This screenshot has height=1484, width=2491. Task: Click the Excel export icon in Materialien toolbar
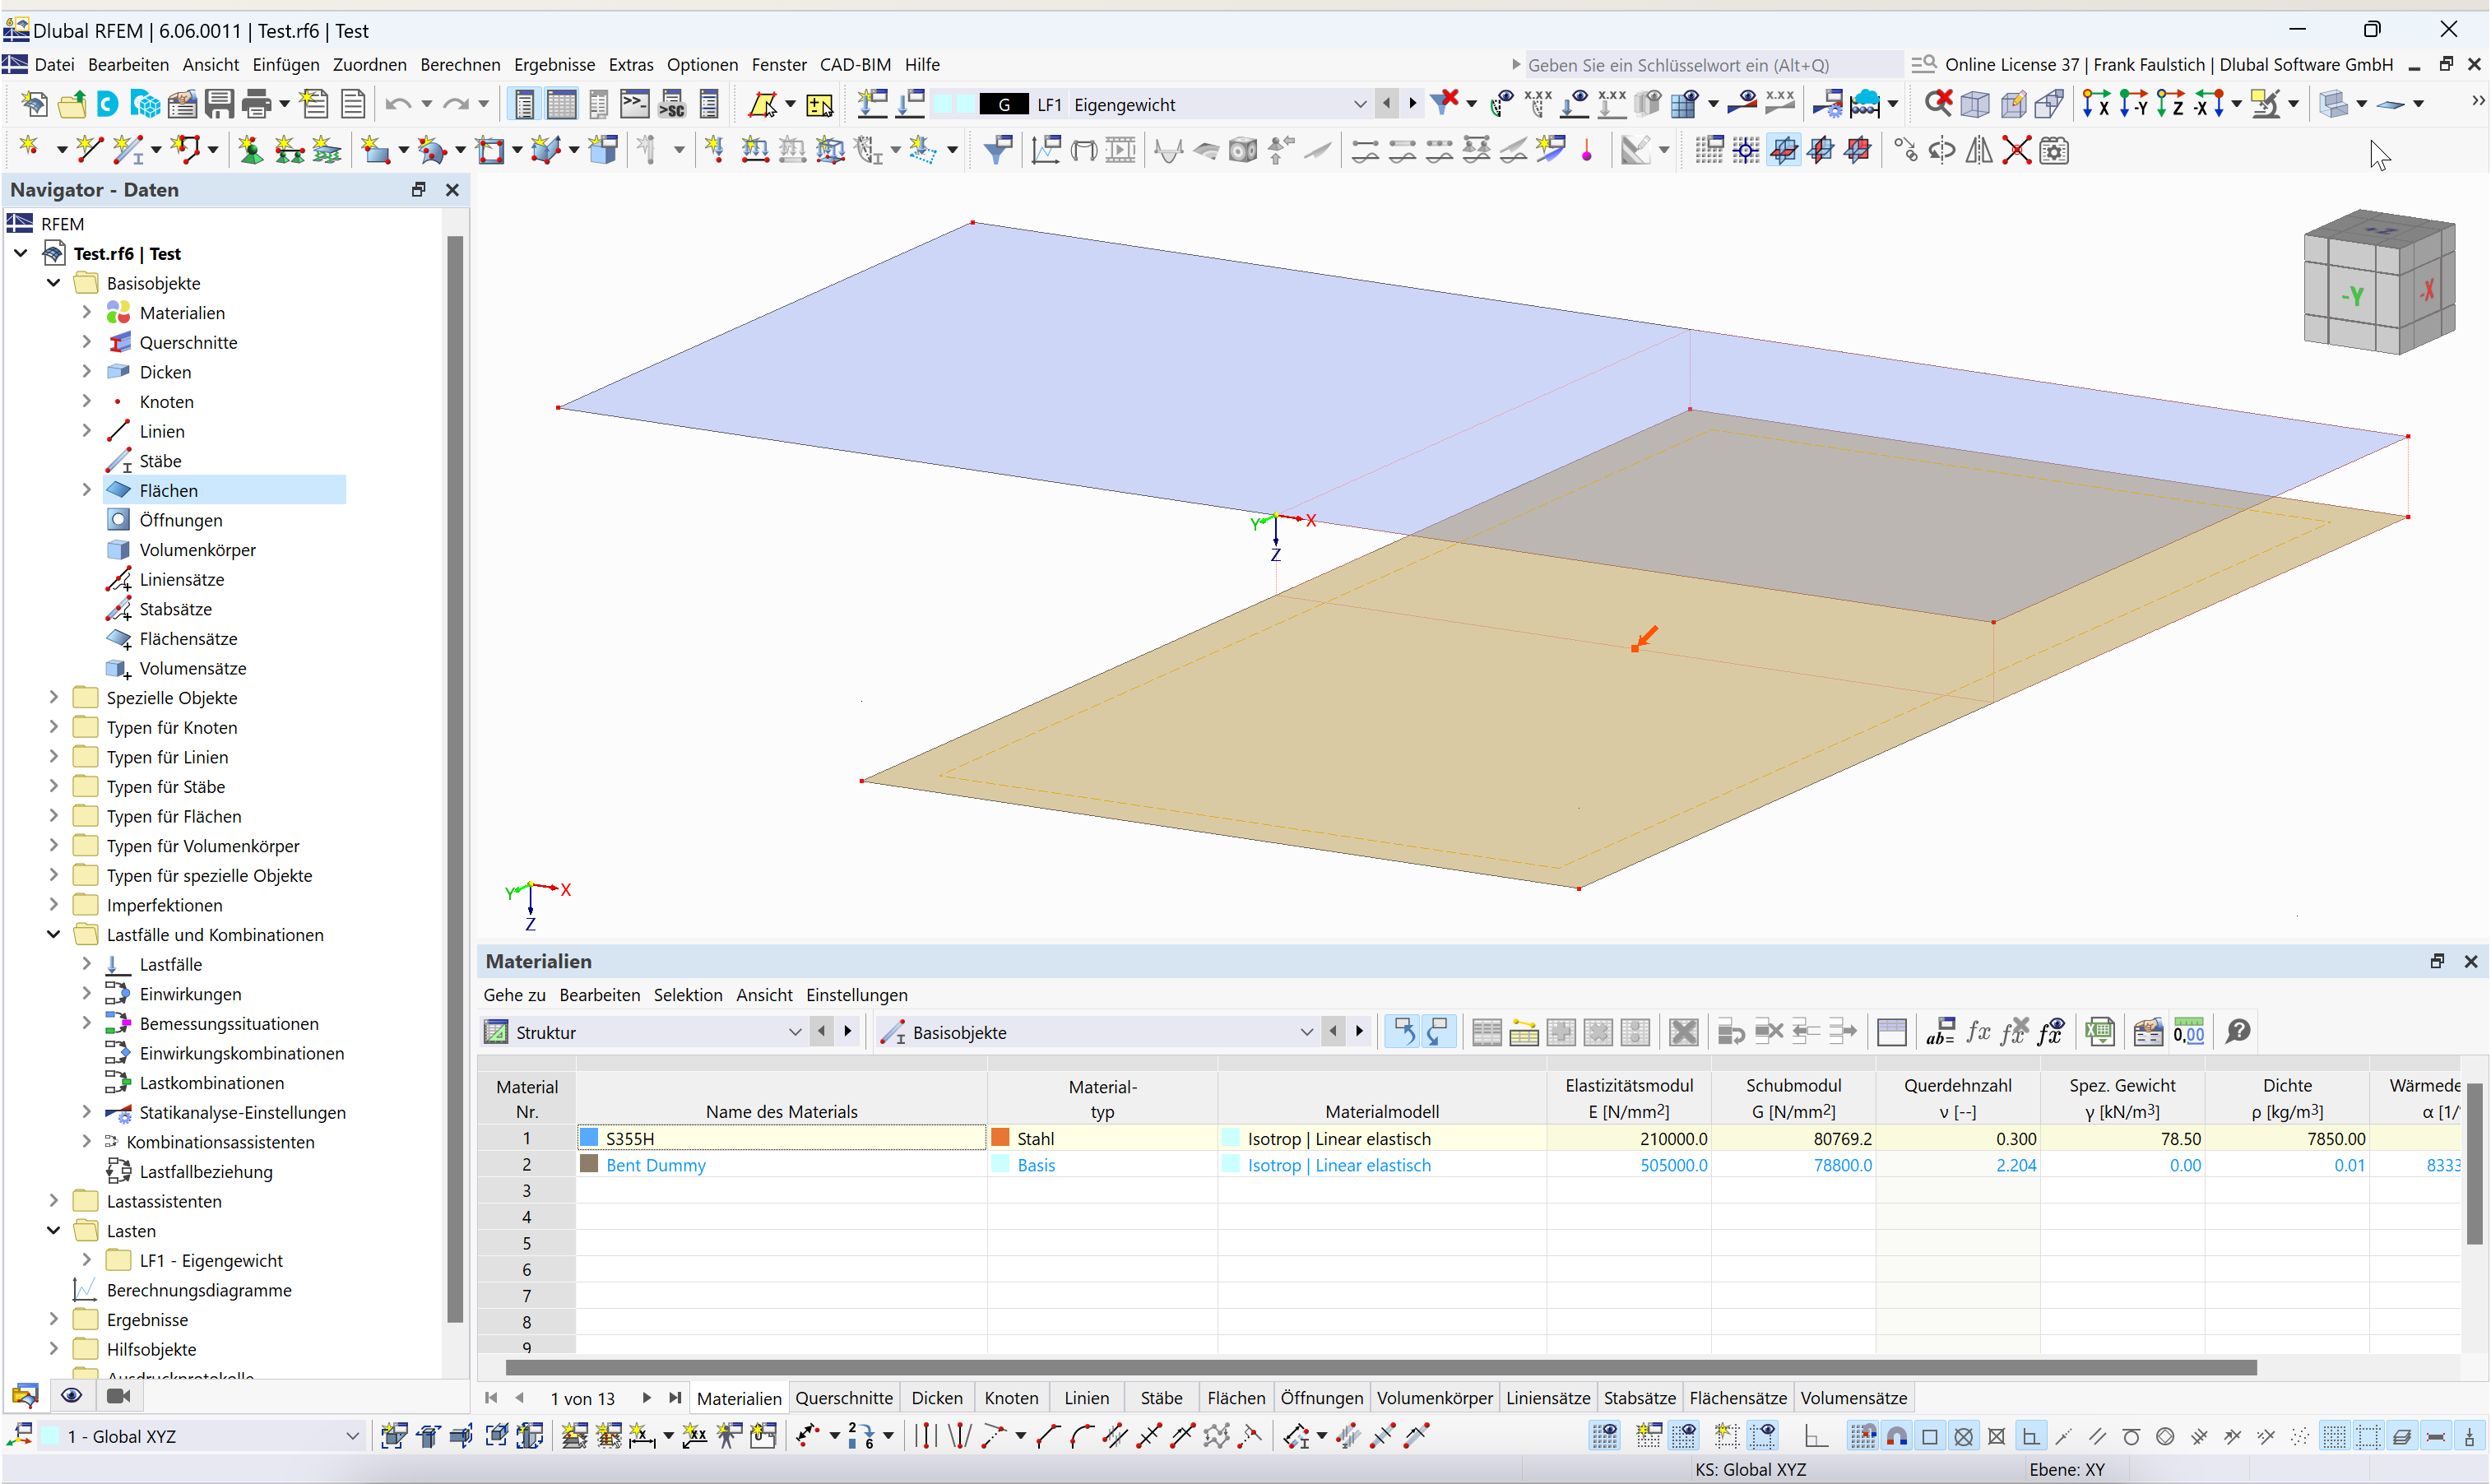tap(2100, 1031)
